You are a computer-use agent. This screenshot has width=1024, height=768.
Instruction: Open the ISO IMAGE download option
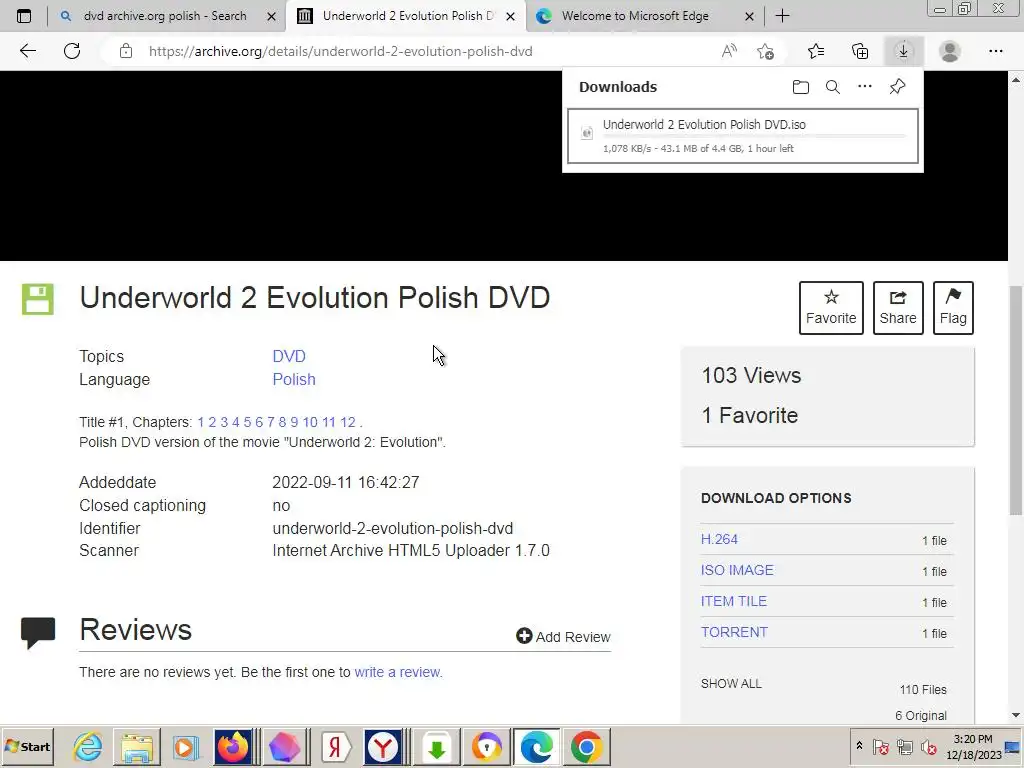(x=737, y=570)
